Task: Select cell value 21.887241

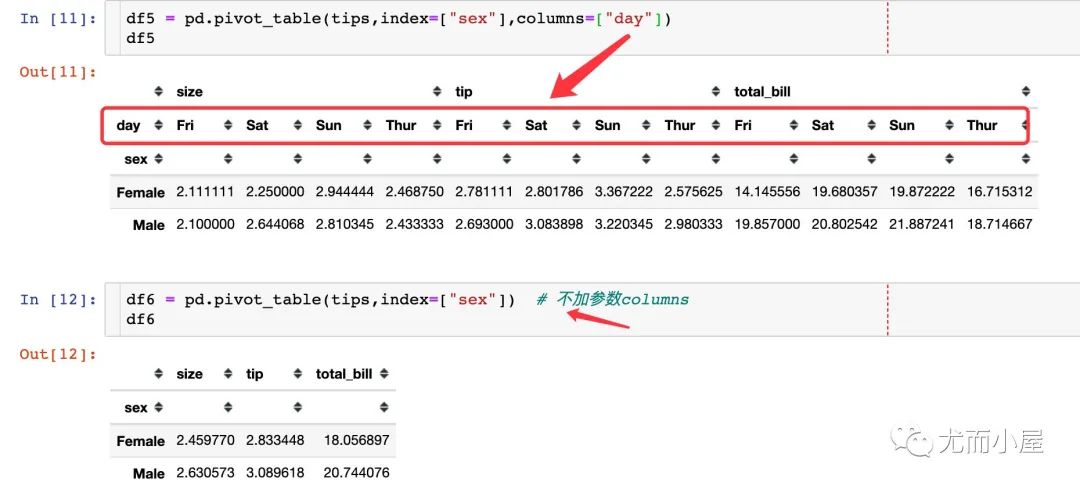Action: pyautogui.click(x=922, y=225)
